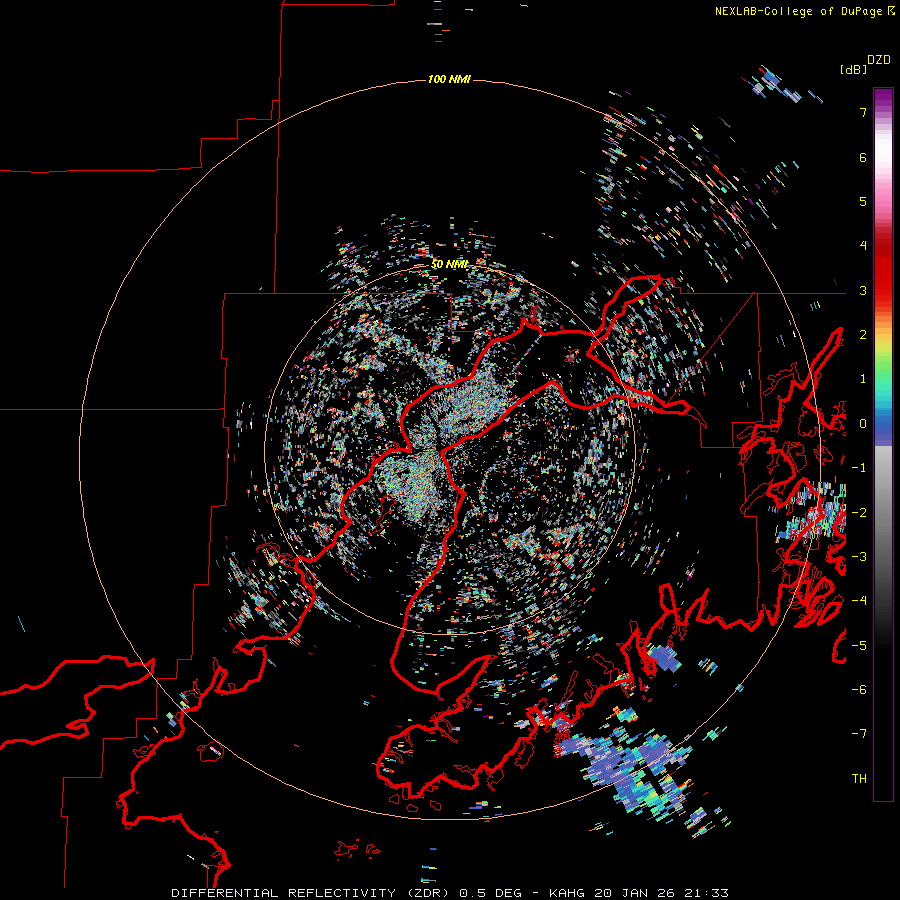
Task: Click the -4 value on the color scale
Action: tap(859, 601)
